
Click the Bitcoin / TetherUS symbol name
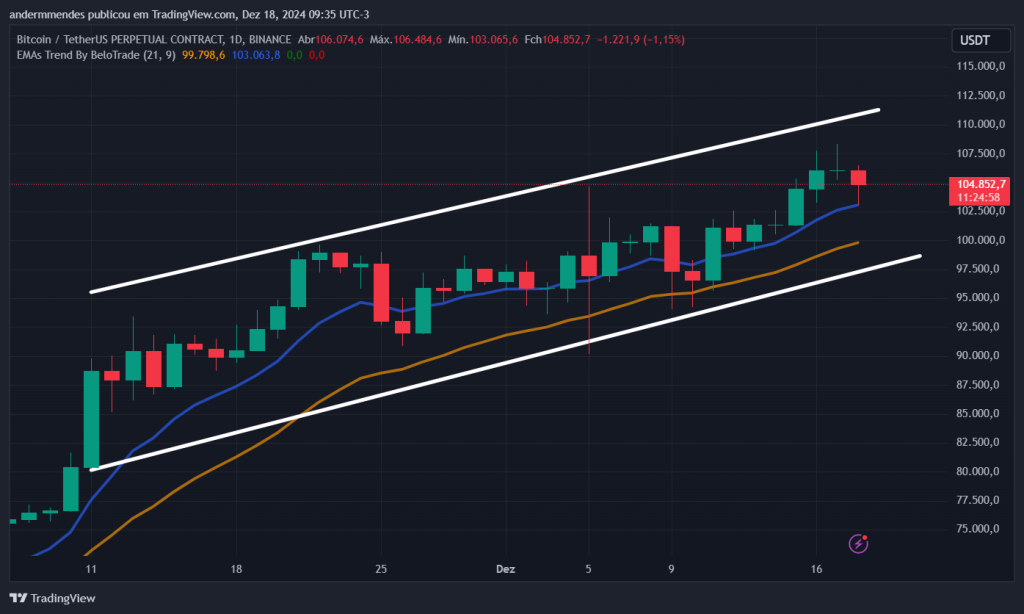point(63,39)
